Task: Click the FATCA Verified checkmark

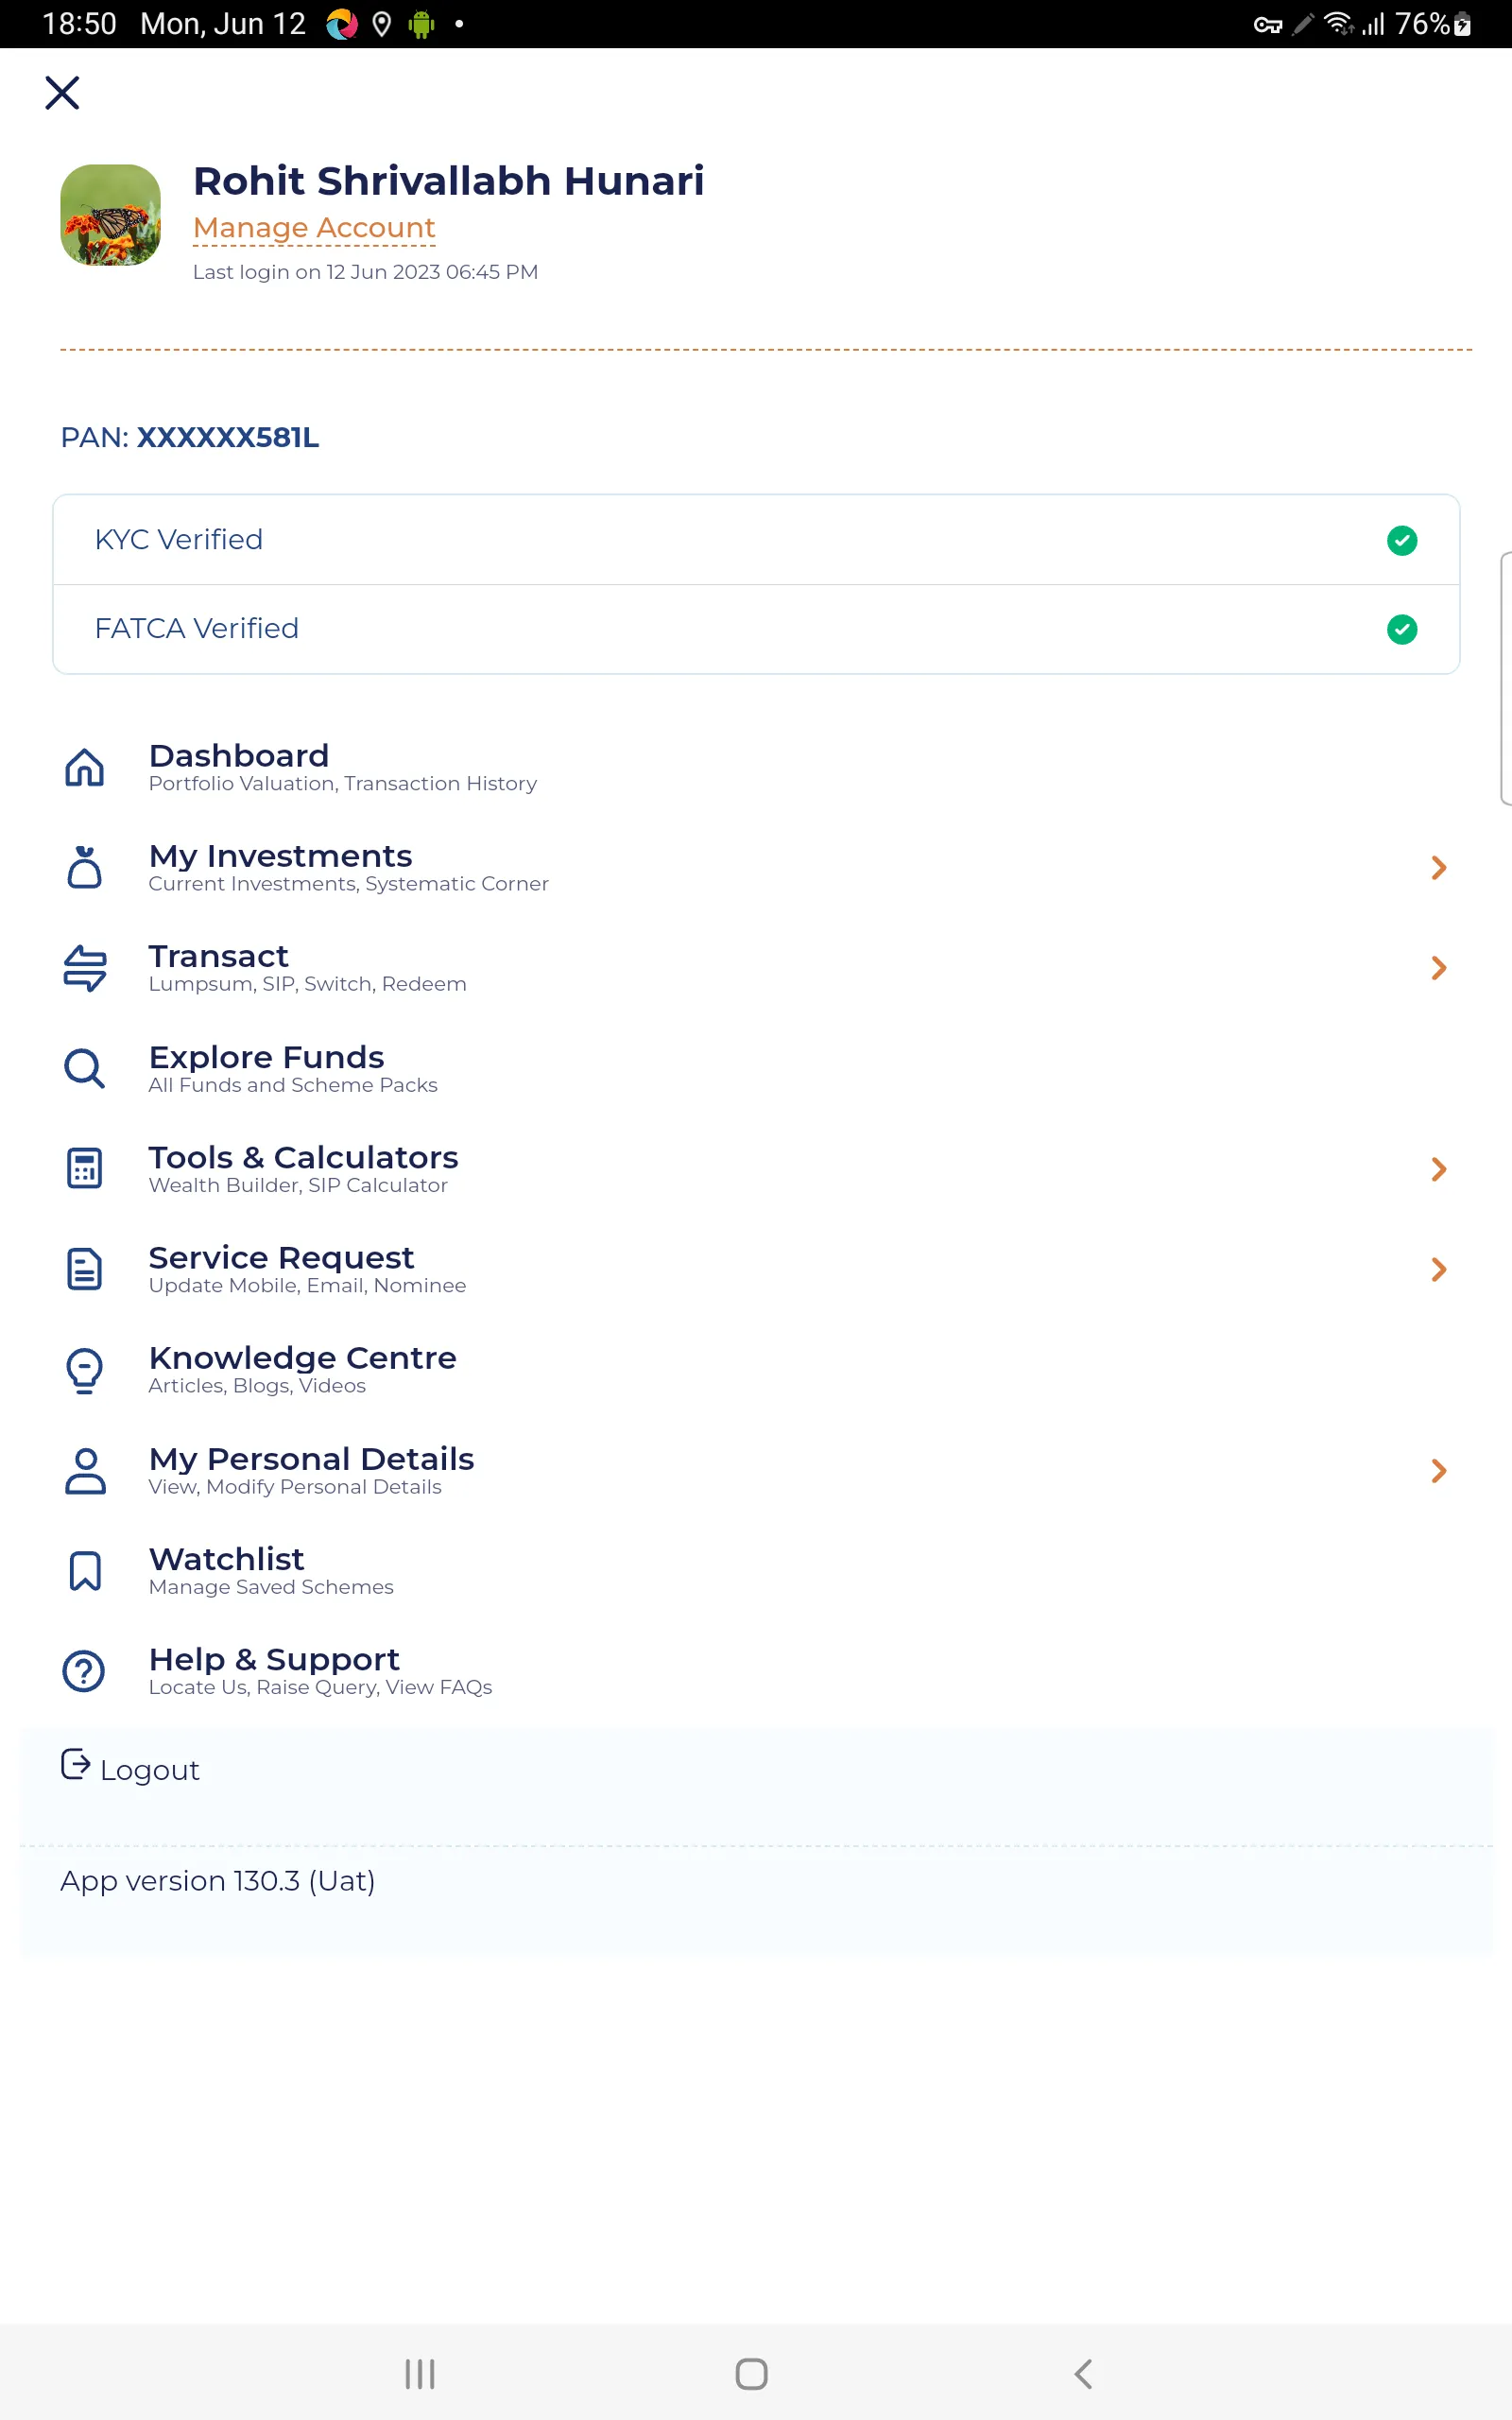Action: tap(1403, 629)
